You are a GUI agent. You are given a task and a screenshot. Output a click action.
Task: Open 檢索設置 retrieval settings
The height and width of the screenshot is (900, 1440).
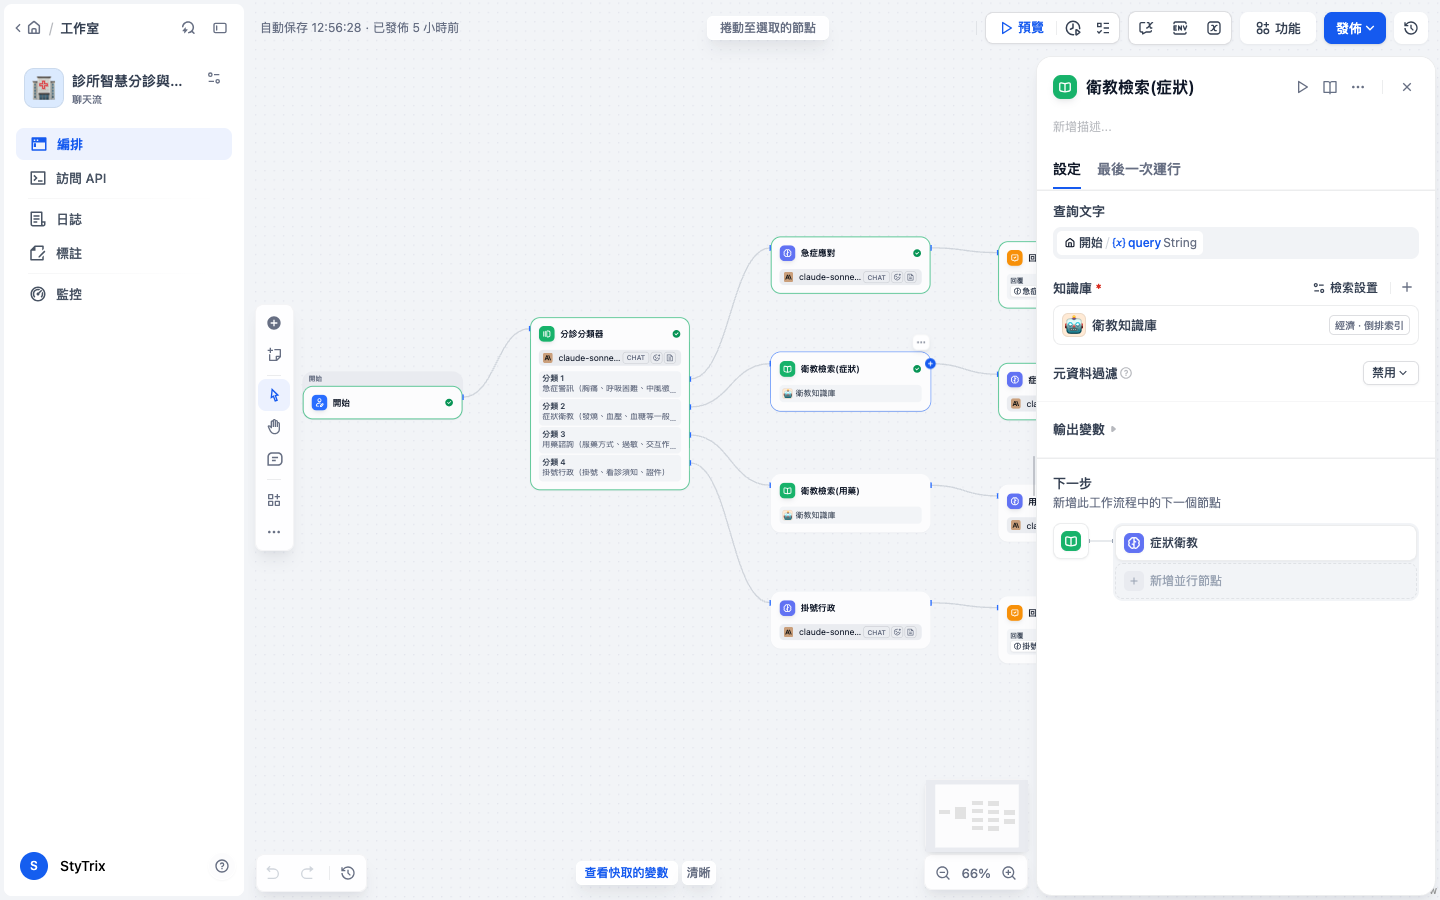1345,288
